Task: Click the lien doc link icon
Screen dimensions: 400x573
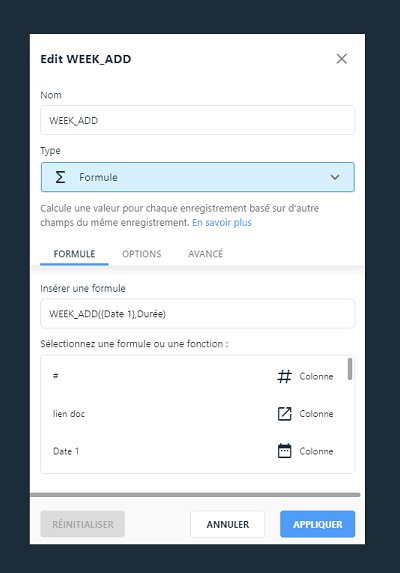Action: [285, 414]
